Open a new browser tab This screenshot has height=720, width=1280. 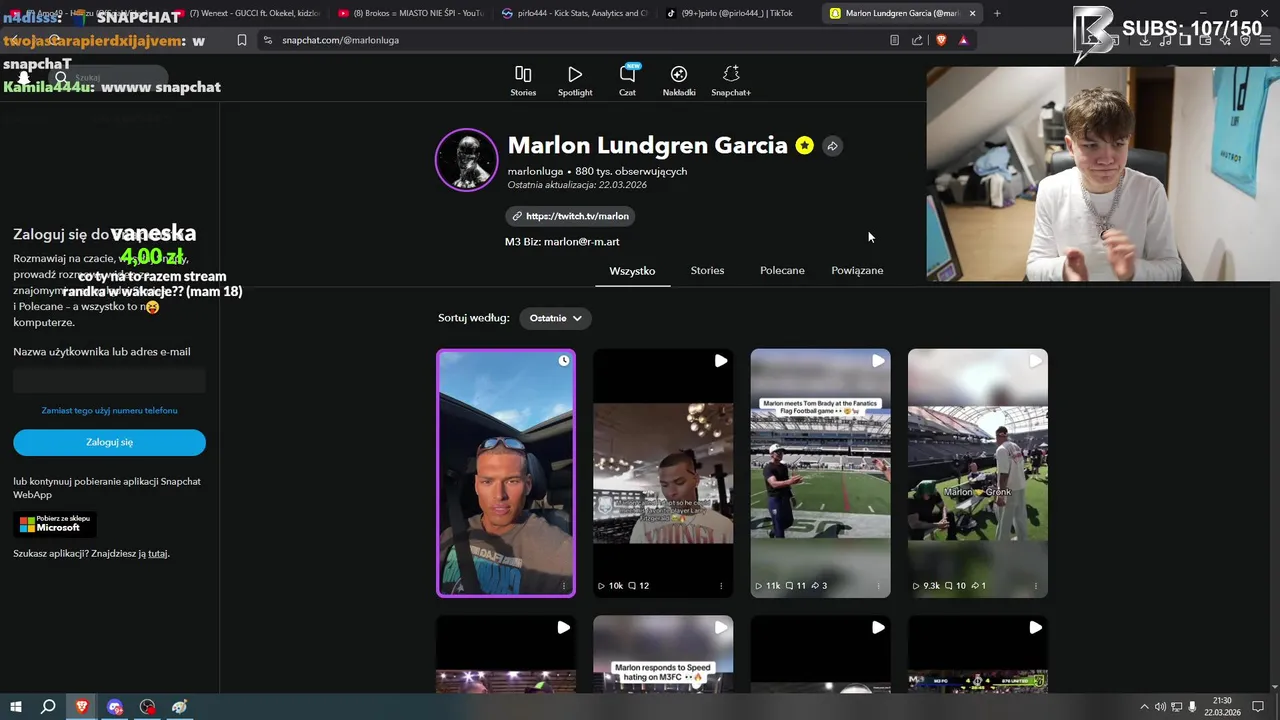997,13
